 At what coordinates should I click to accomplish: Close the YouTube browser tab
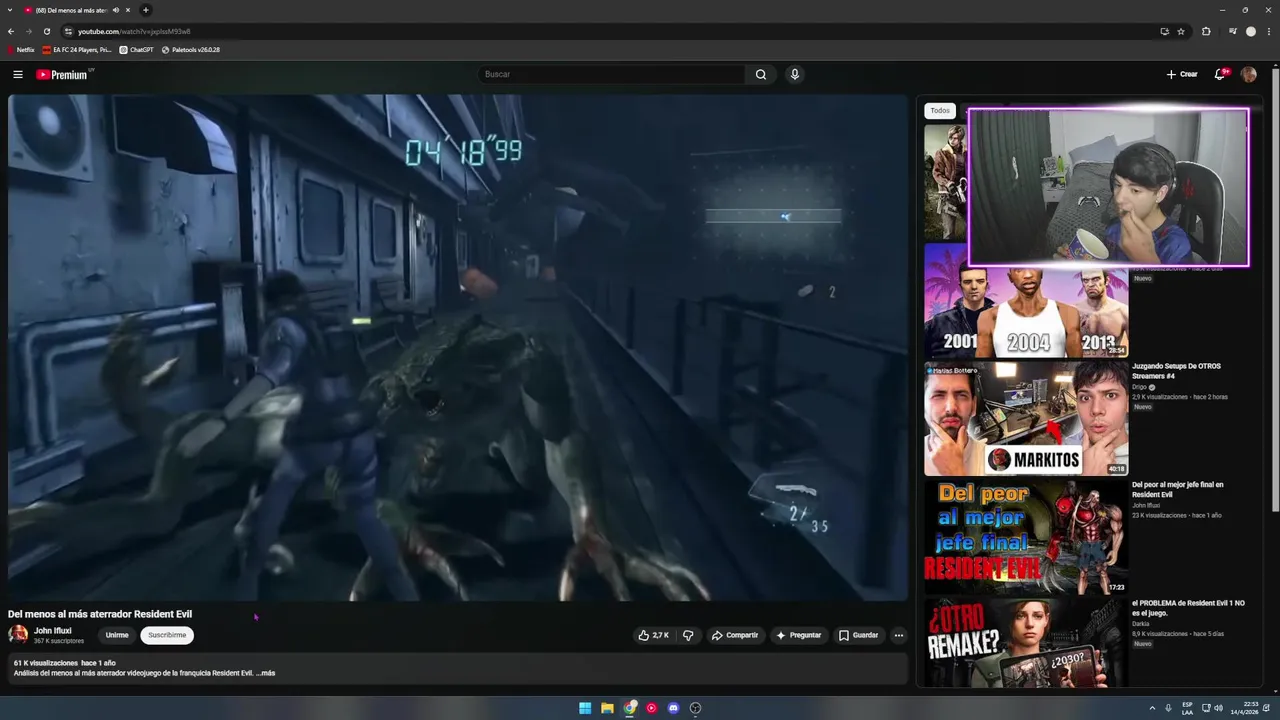(x=128, y=10)
